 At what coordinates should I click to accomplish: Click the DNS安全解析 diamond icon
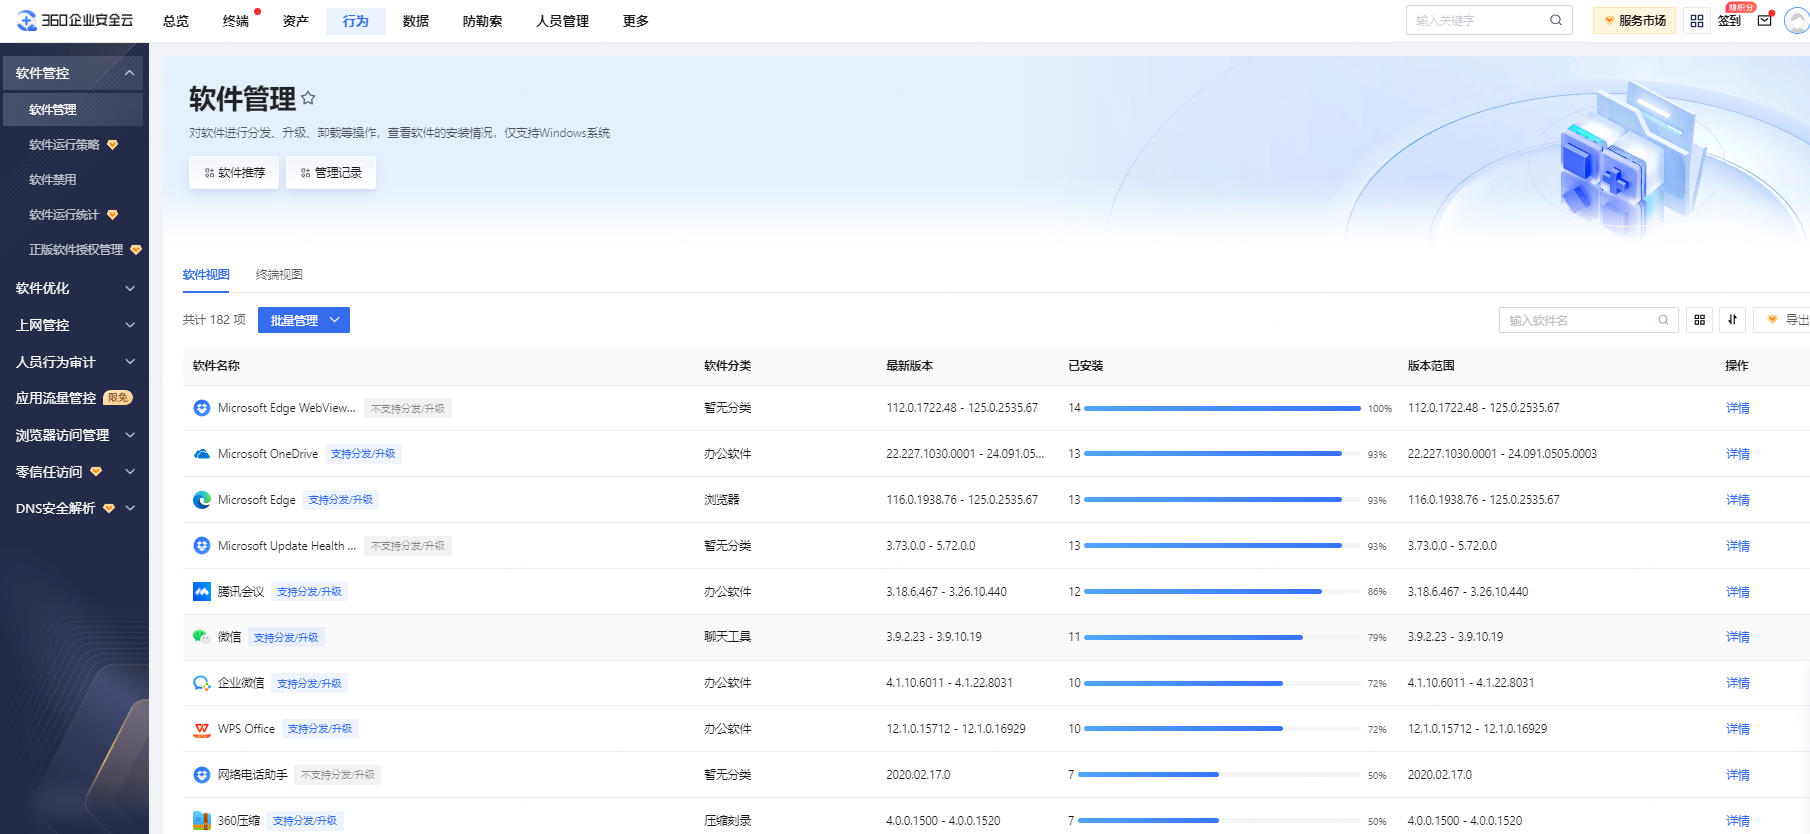(109, 509)
